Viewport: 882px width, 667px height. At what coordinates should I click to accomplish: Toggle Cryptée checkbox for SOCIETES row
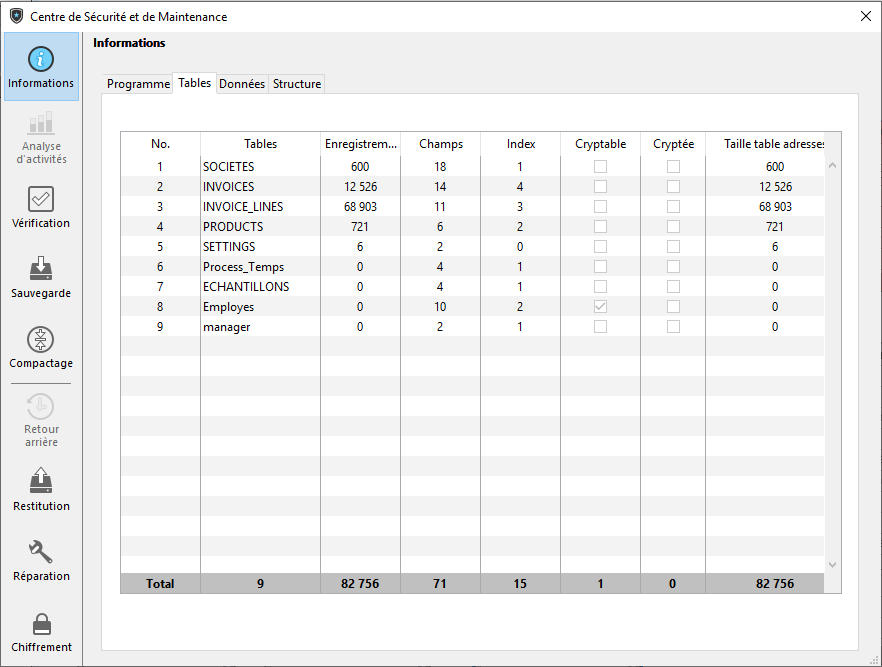(x=673, y=167)
